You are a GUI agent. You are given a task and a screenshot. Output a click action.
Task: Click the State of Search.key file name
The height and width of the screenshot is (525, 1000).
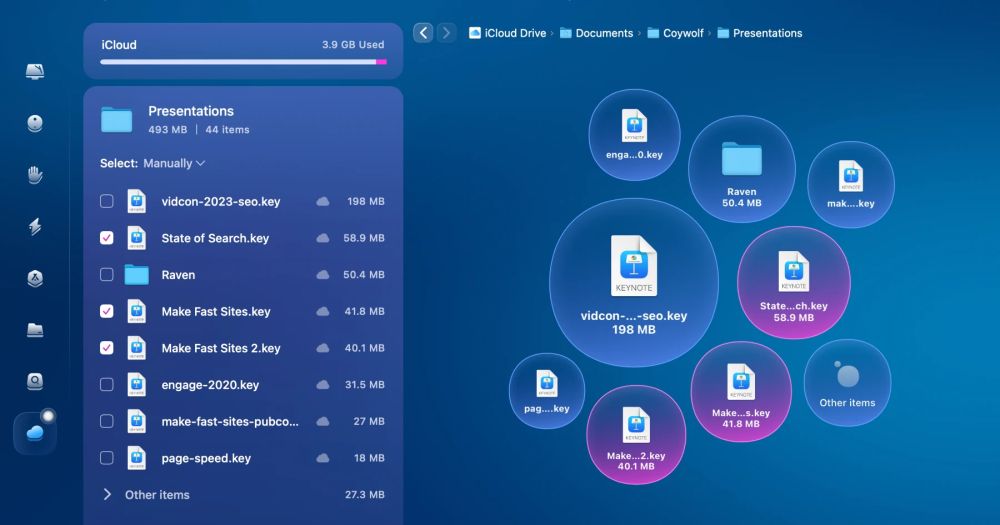click(x=215, y=238)
